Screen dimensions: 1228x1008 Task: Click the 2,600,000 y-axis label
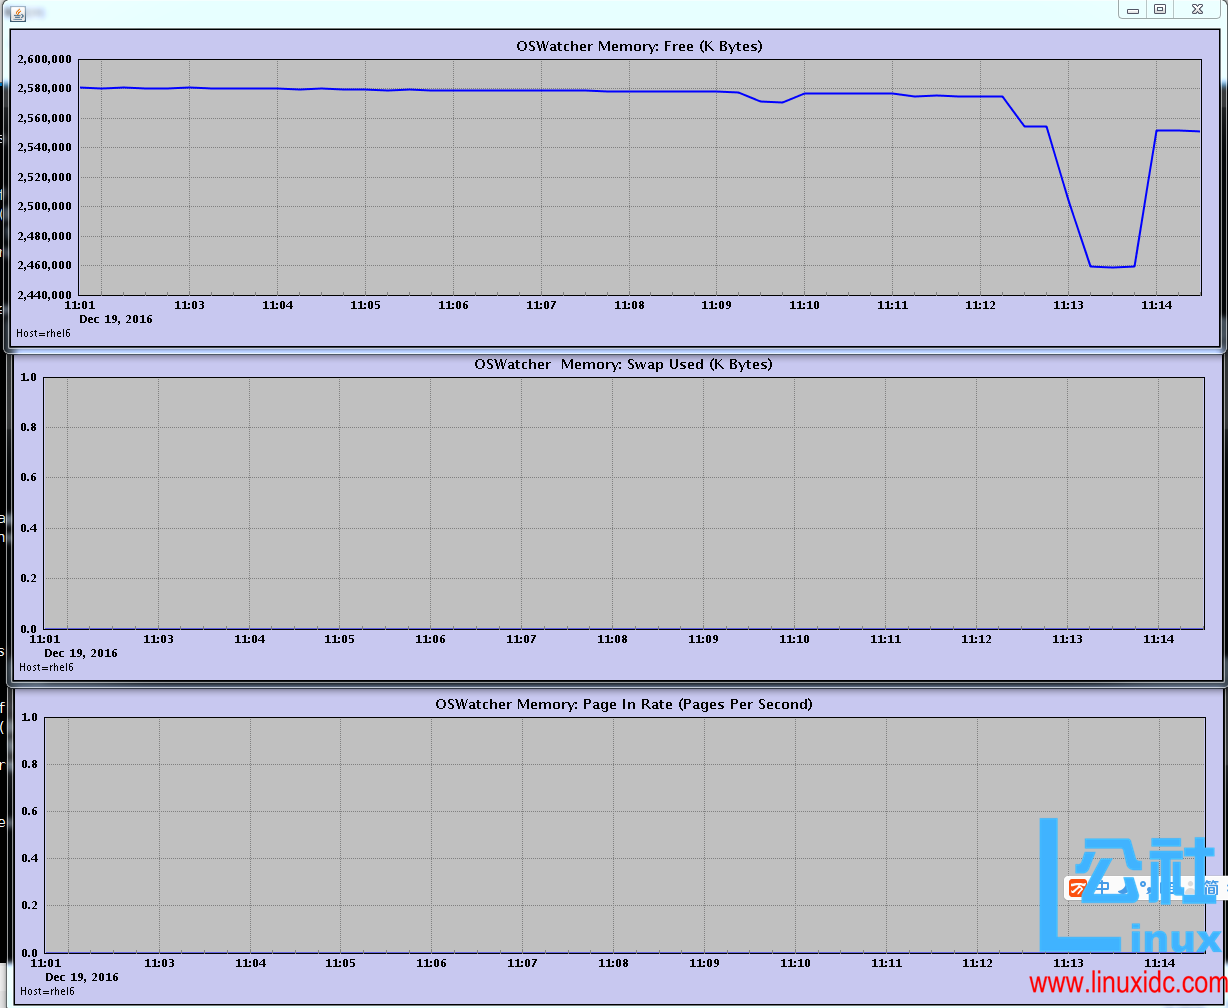44,59
